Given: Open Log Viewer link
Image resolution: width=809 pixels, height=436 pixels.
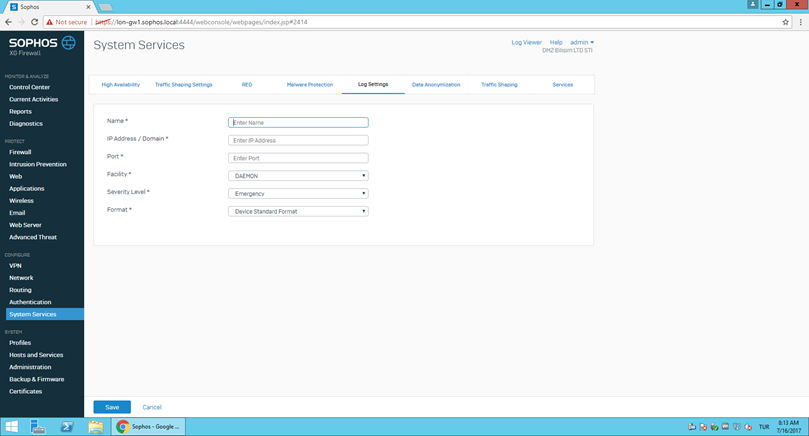Looking at the screenshot, I should (526, 42).
